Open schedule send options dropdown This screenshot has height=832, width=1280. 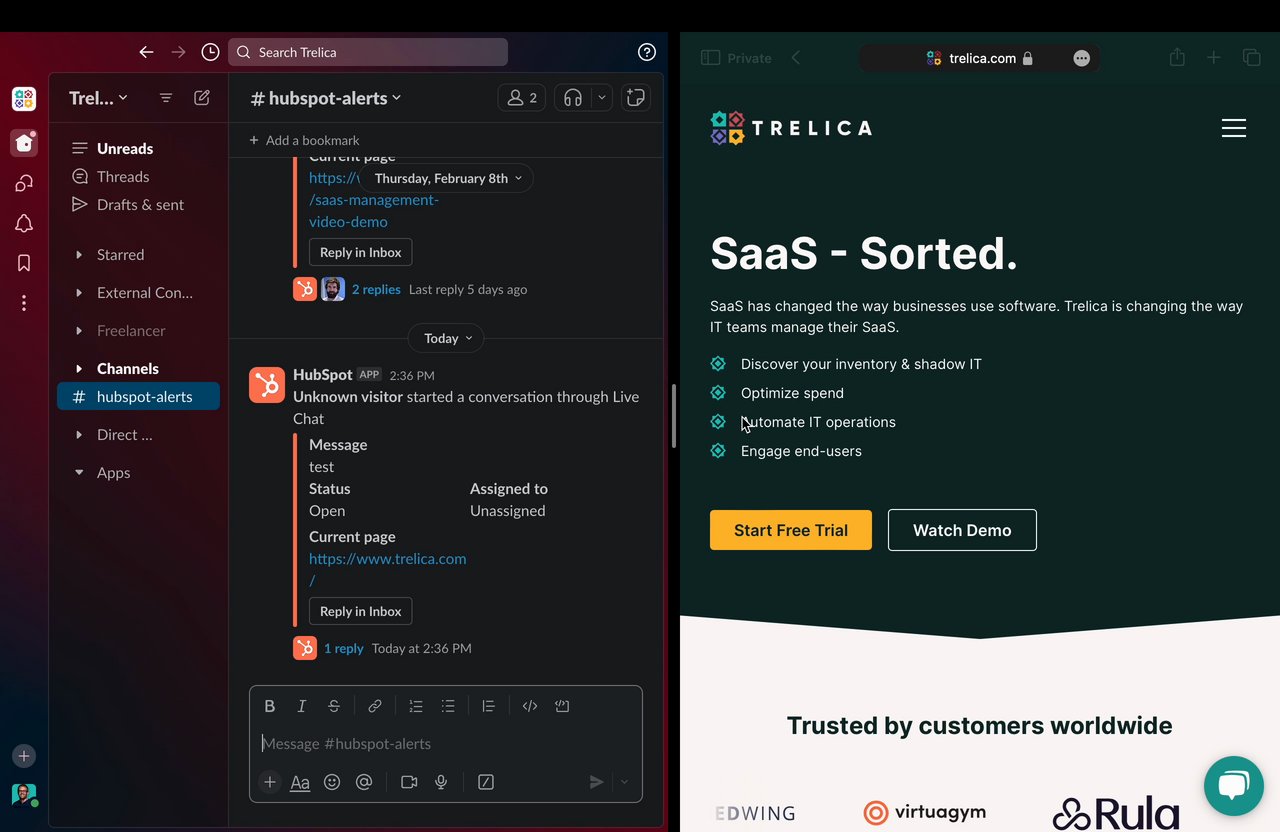pyautogui.click(x=624, y=782)
